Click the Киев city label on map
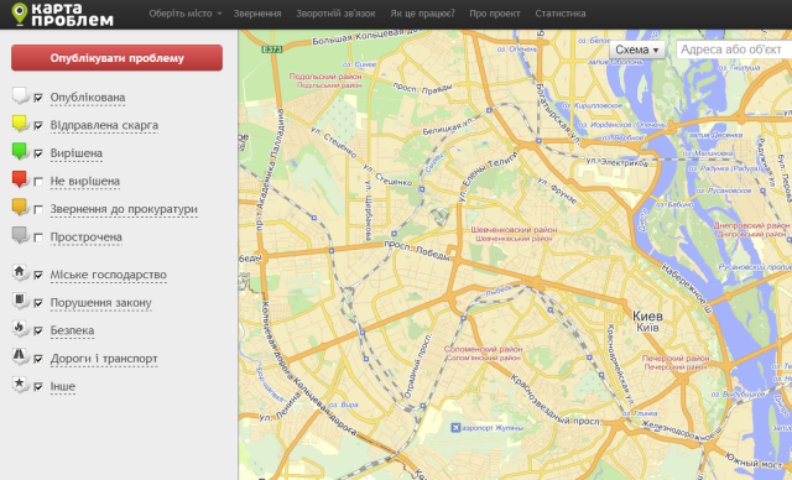Screen dimensions: 792x480 [x=647, y=316]
